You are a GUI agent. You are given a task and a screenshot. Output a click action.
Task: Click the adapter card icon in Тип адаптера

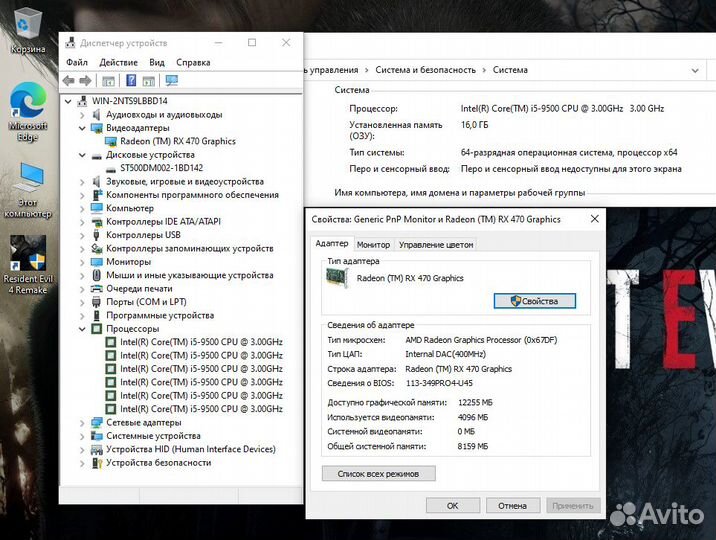click(x=337, y=278)
